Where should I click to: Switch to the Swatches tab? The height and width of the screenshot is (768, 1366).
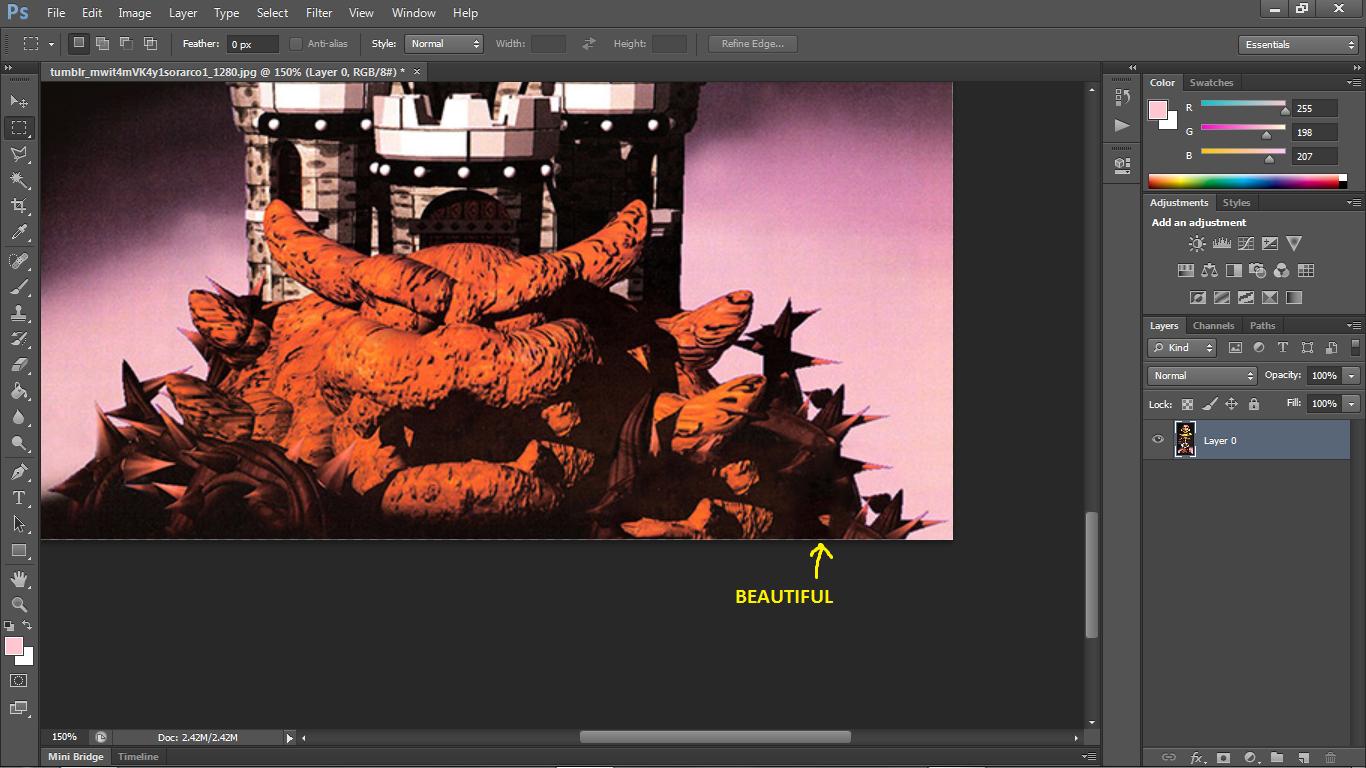(x=1211, y=83)
